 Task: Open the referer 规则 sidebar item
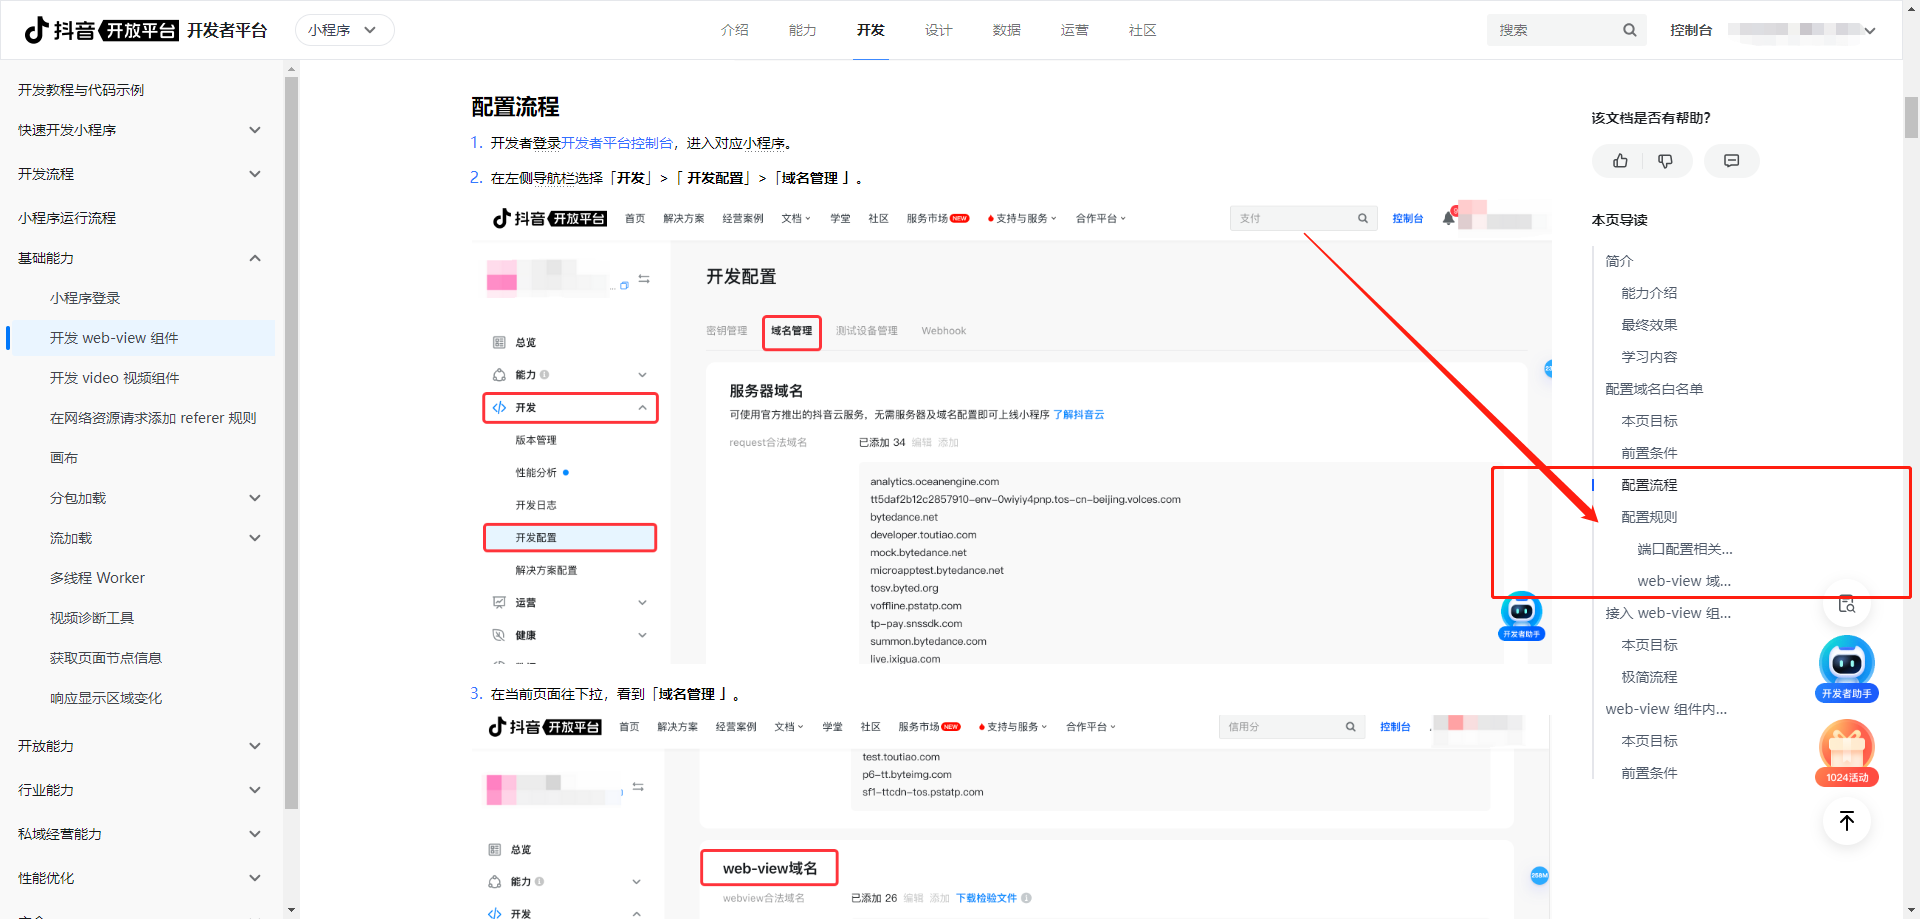pos(153,418)
